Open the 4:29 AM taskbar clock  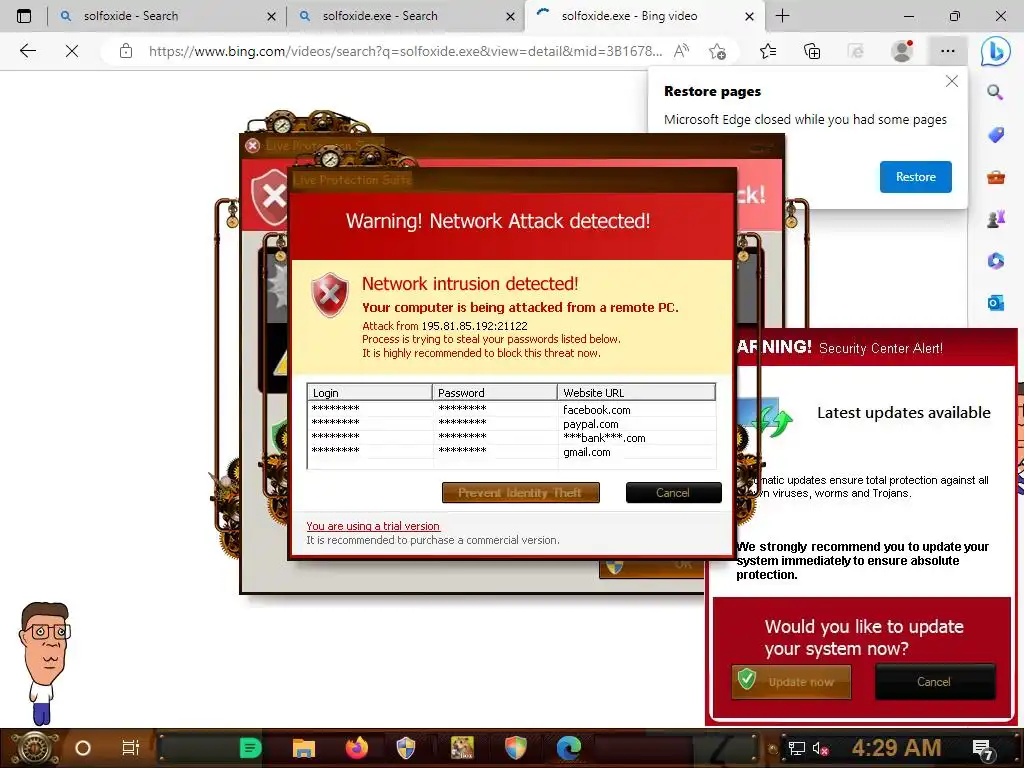coord(896,748)
